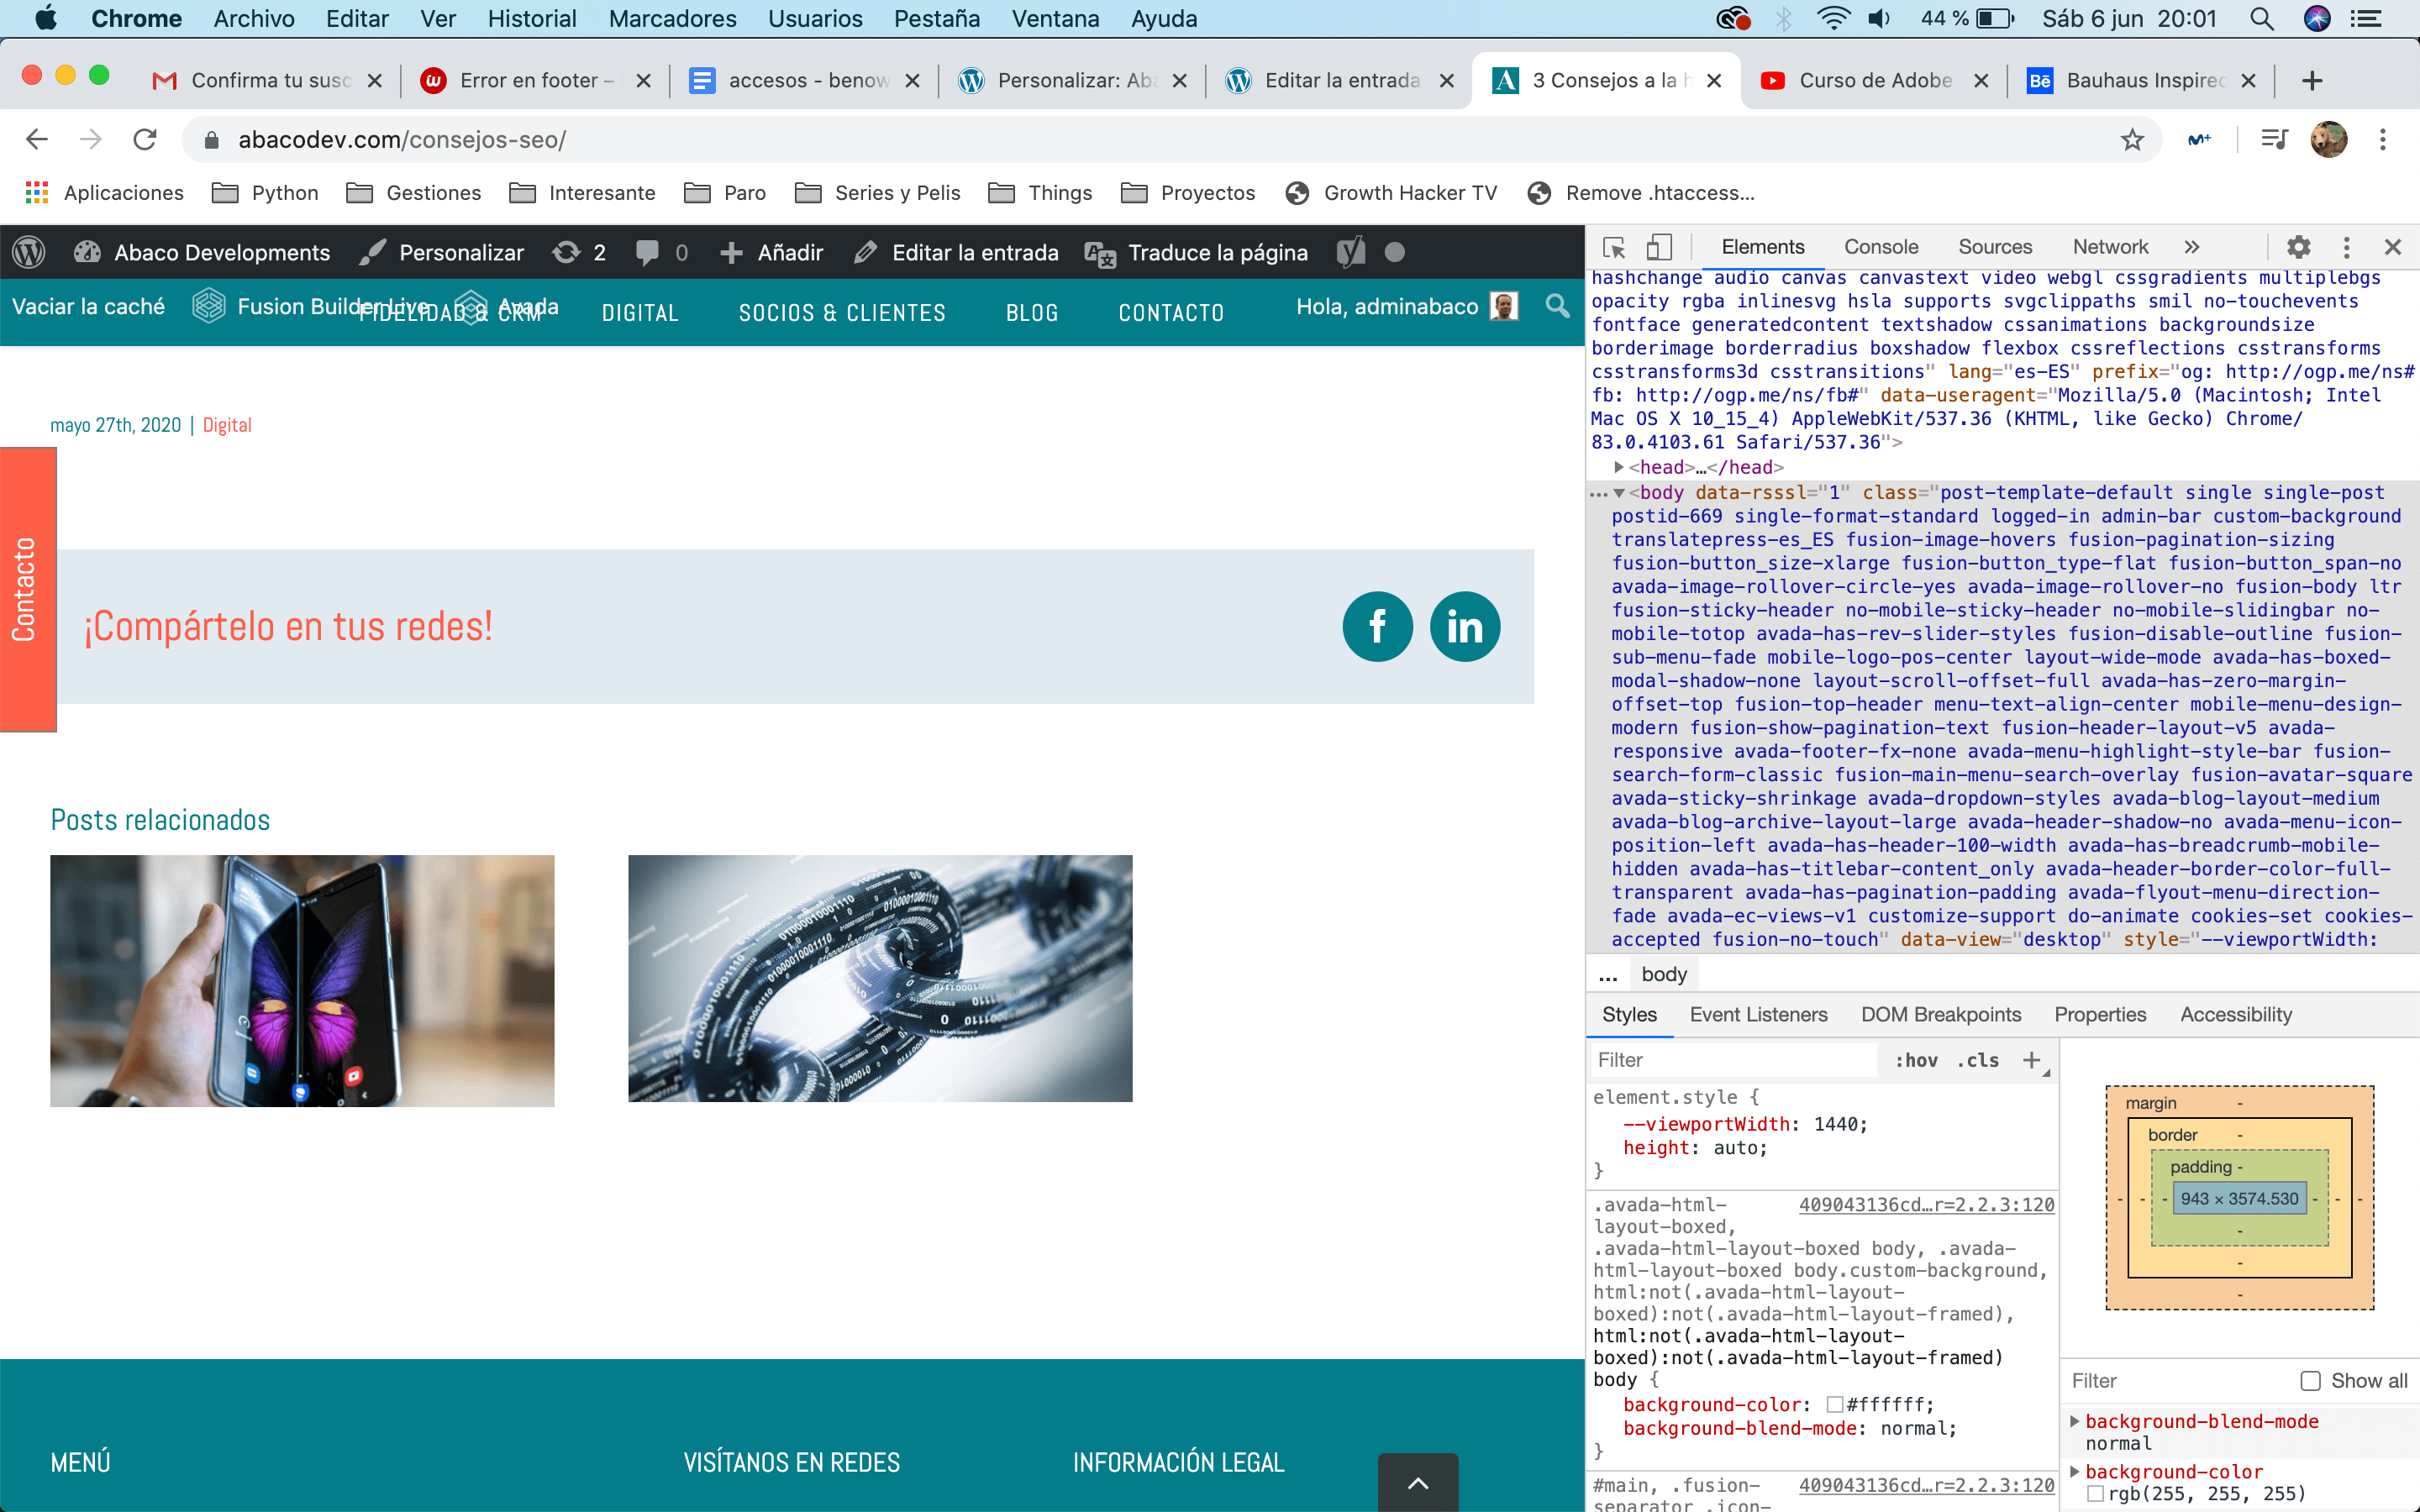Viewport: 2420px width, 1512px height.
Task: Open the breadcrumb ellipsis before body
Action: coord(1608,975)
